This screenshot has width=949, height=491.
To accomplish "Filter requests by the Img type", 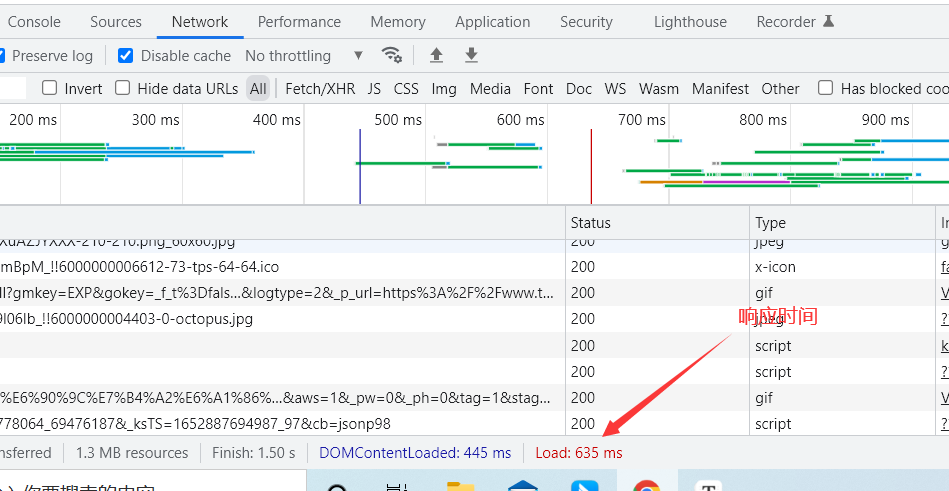I will click(x=444, y=88).
